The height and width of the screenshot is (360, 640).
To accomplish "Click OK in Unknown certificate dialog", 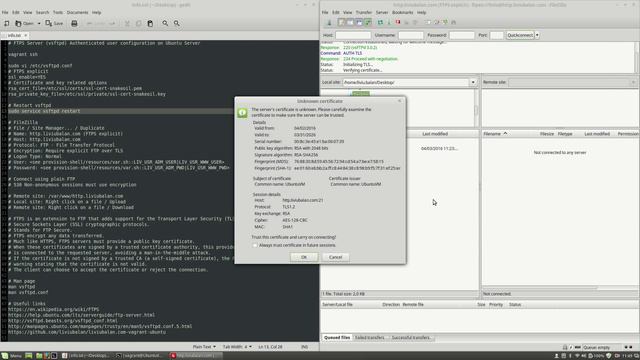I will tap(304, 257).
